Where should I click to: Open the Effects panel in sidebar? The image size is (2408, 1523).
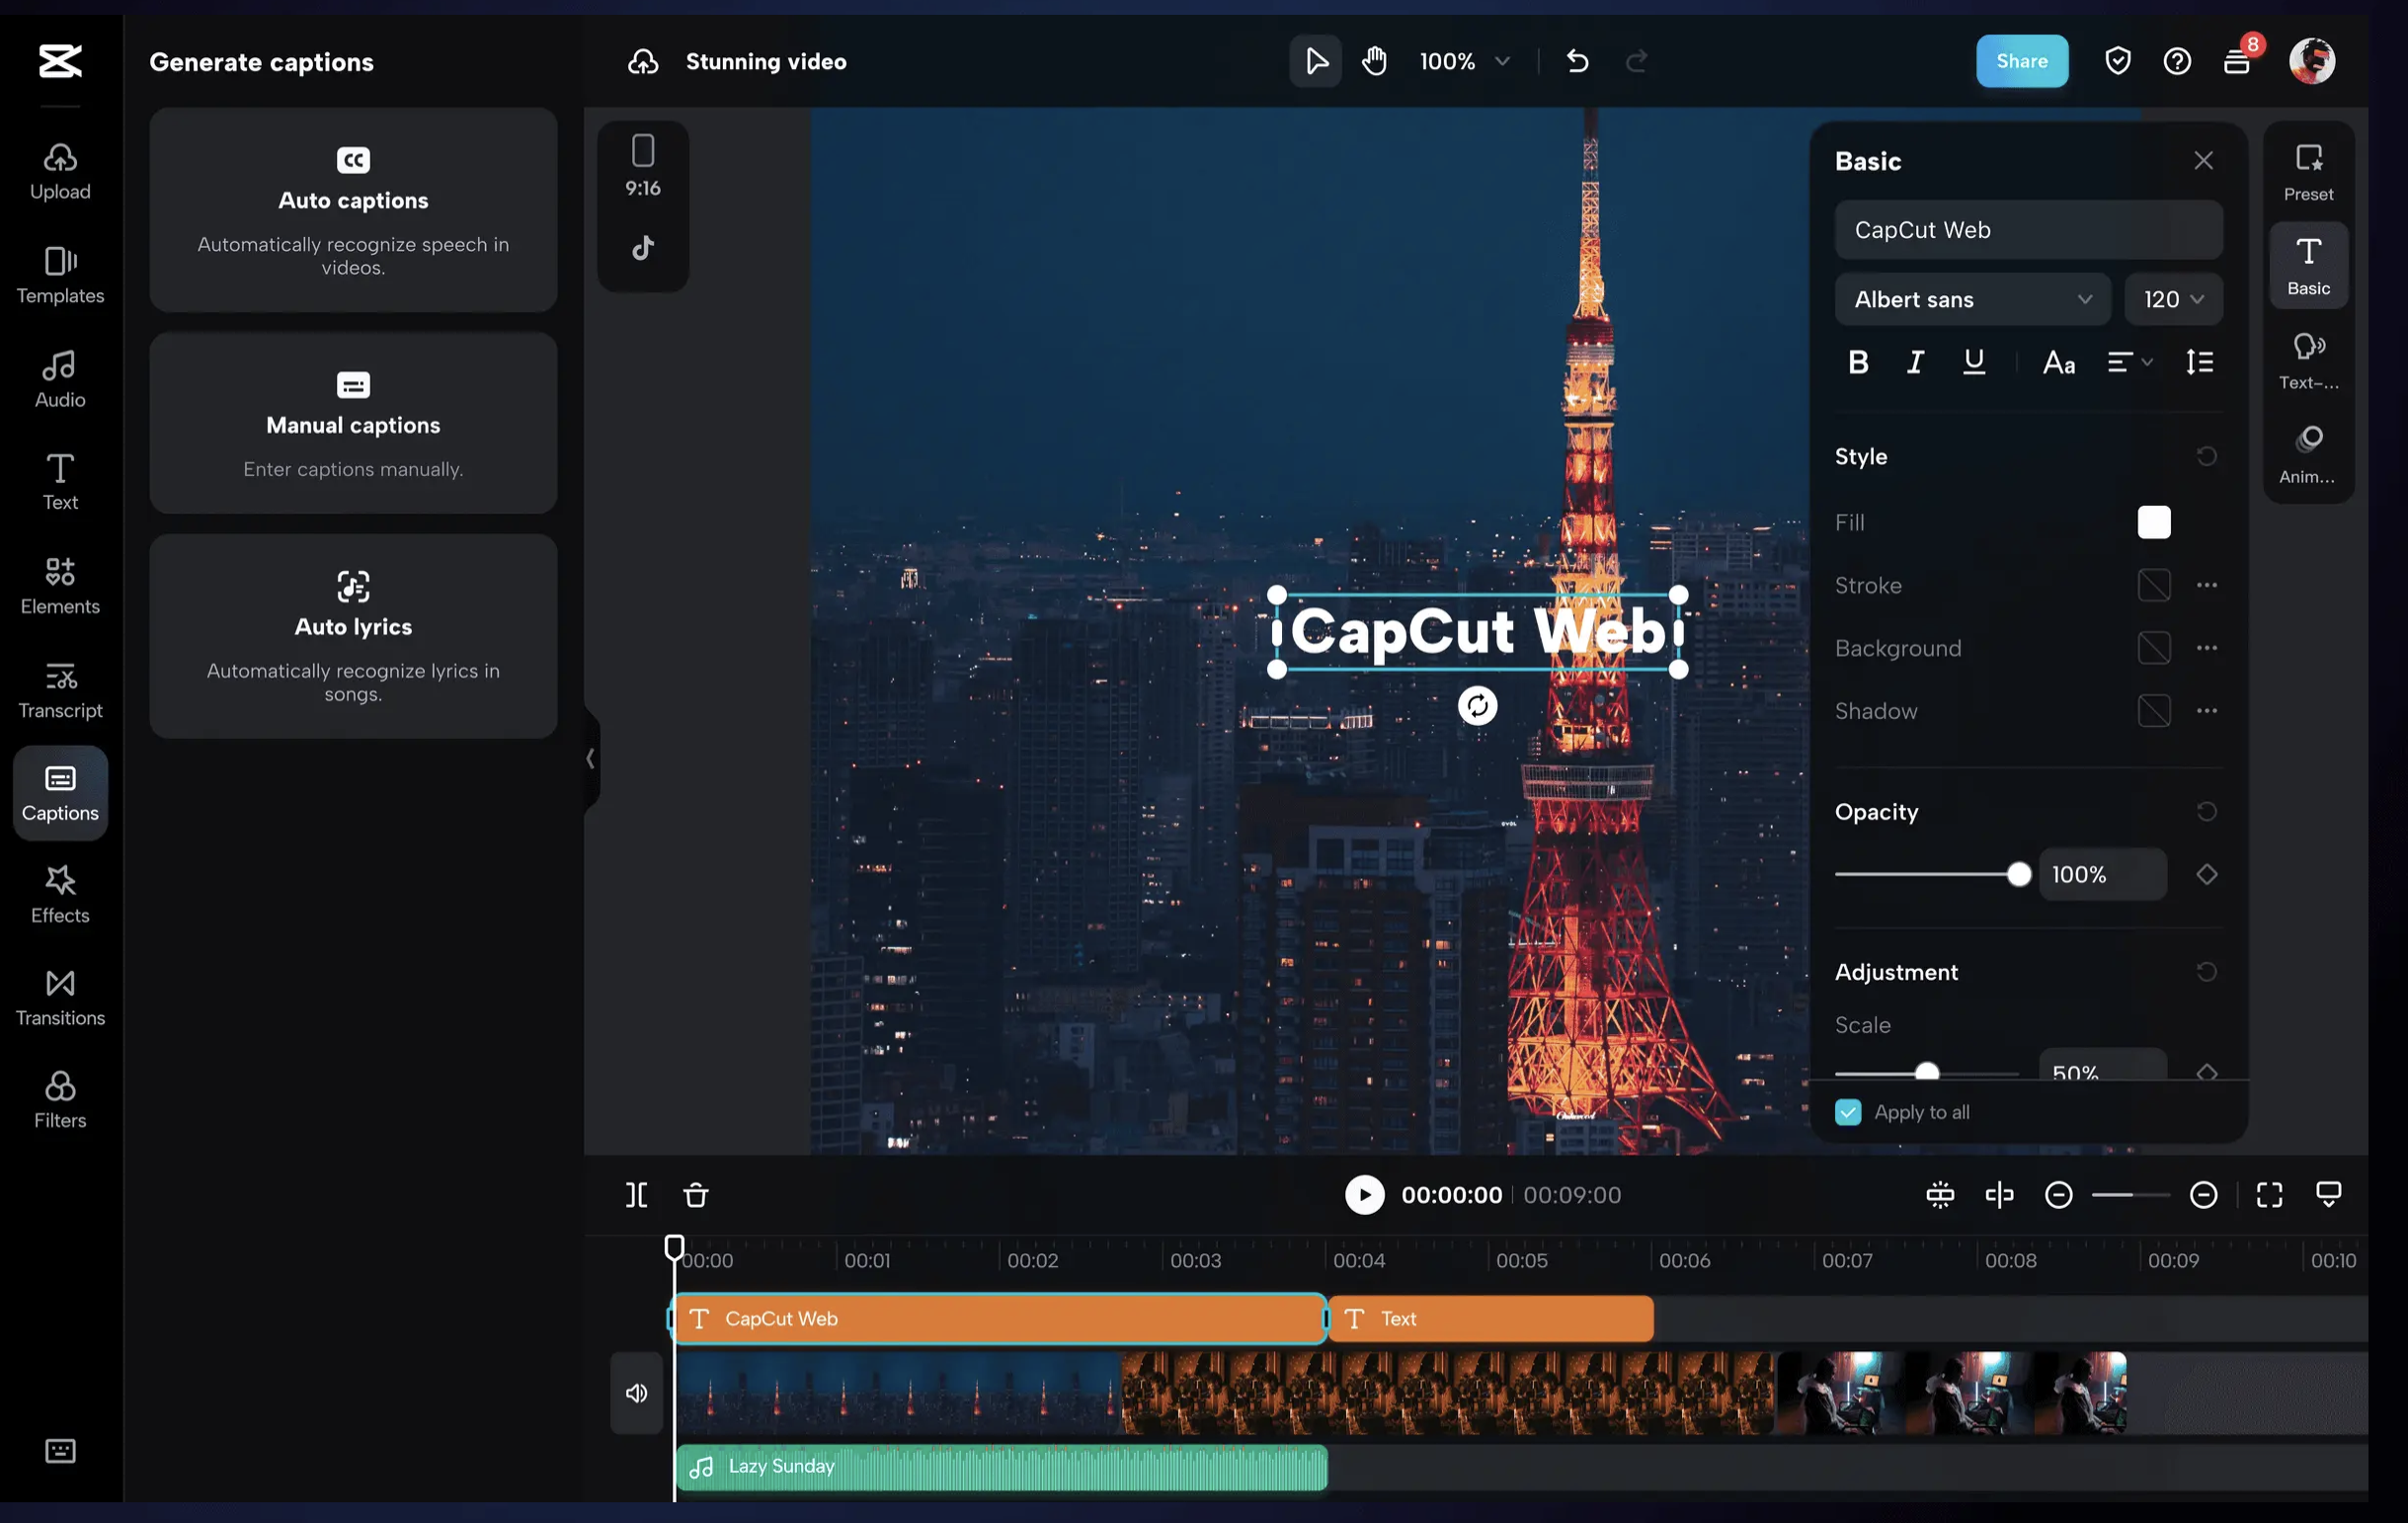(60, 893)
